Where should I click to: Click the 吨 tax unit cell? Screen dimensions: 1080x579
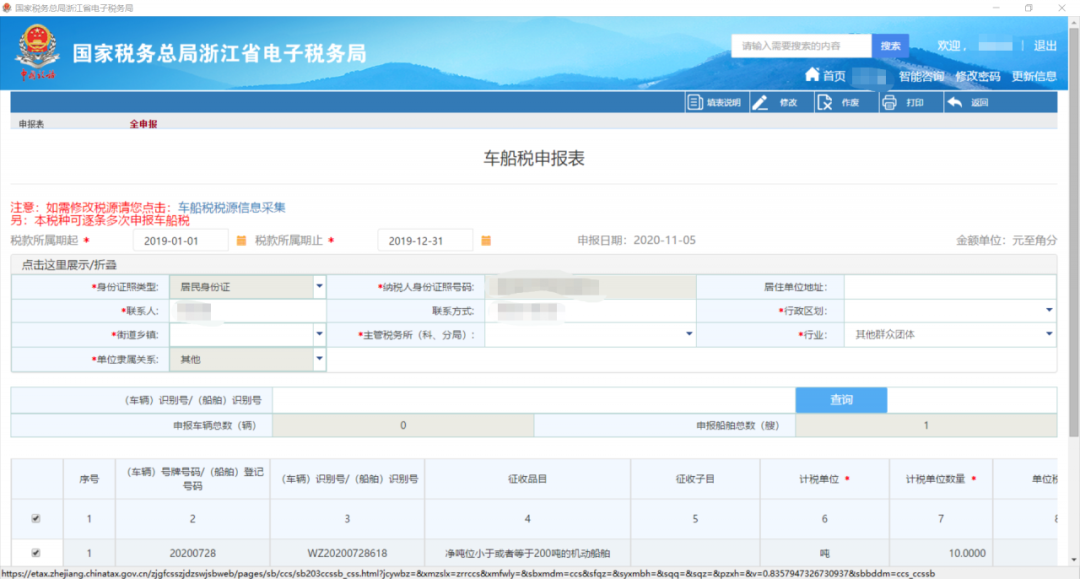point(824,553)
